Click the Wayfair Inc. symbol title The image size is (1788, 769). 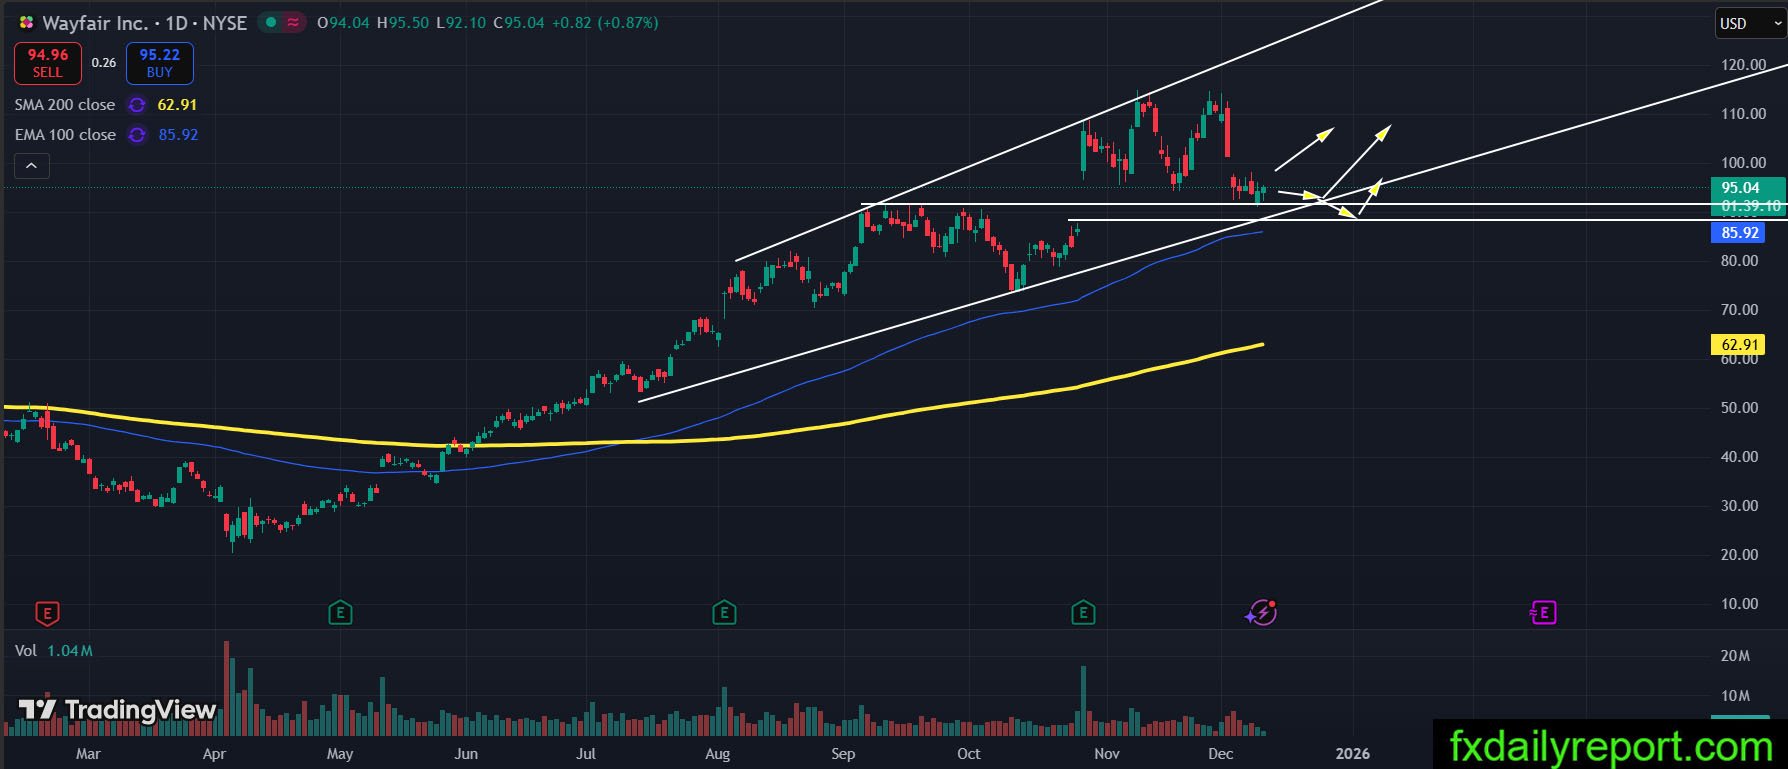pyautogui.click(x=95, y=22)
